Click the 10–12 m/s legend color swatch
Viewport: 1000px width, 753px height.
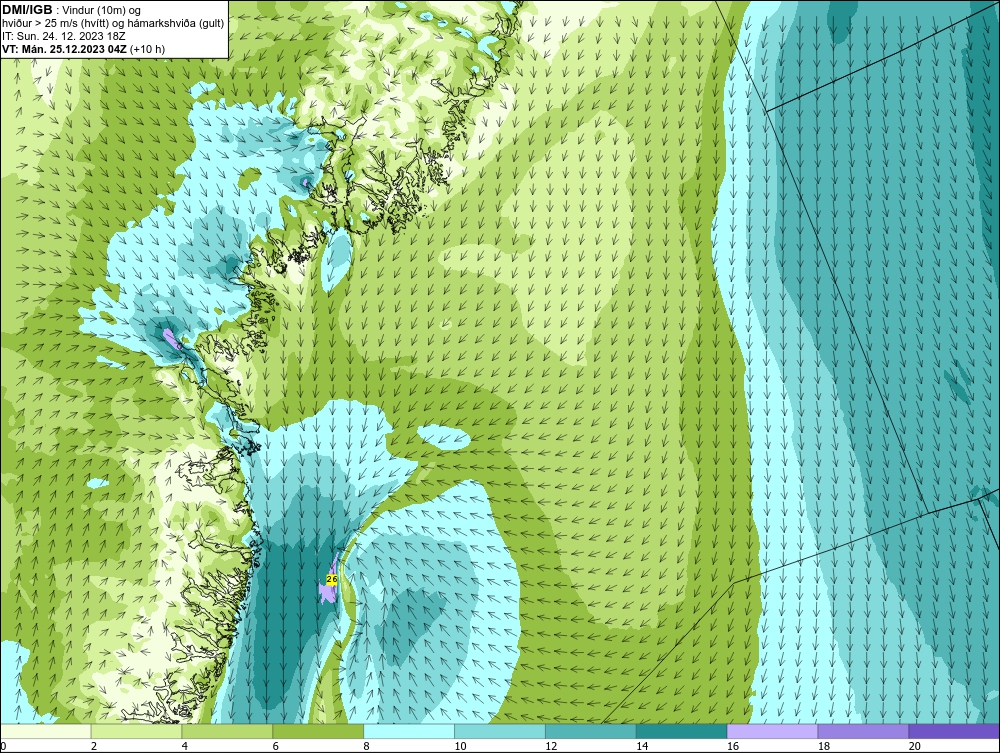pyautogui.click(x=500, y=731)
